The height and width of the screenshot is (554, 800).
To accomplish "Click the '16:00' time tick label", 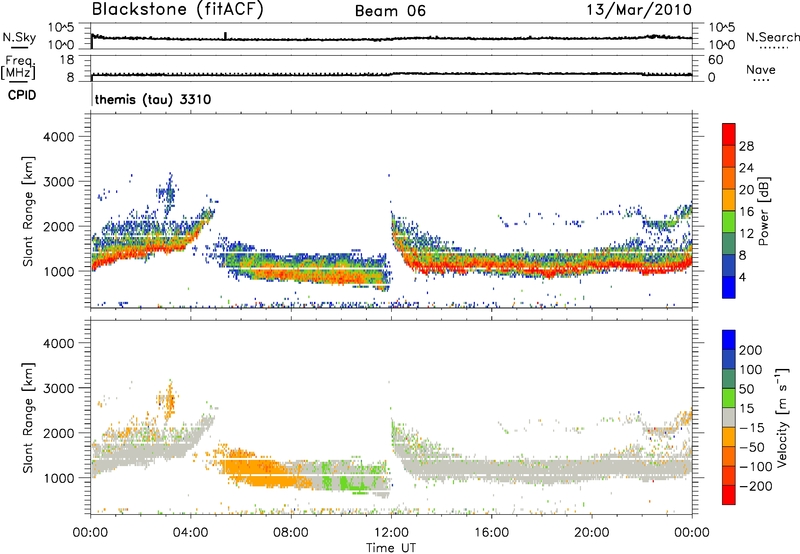I will coord(491,533).
